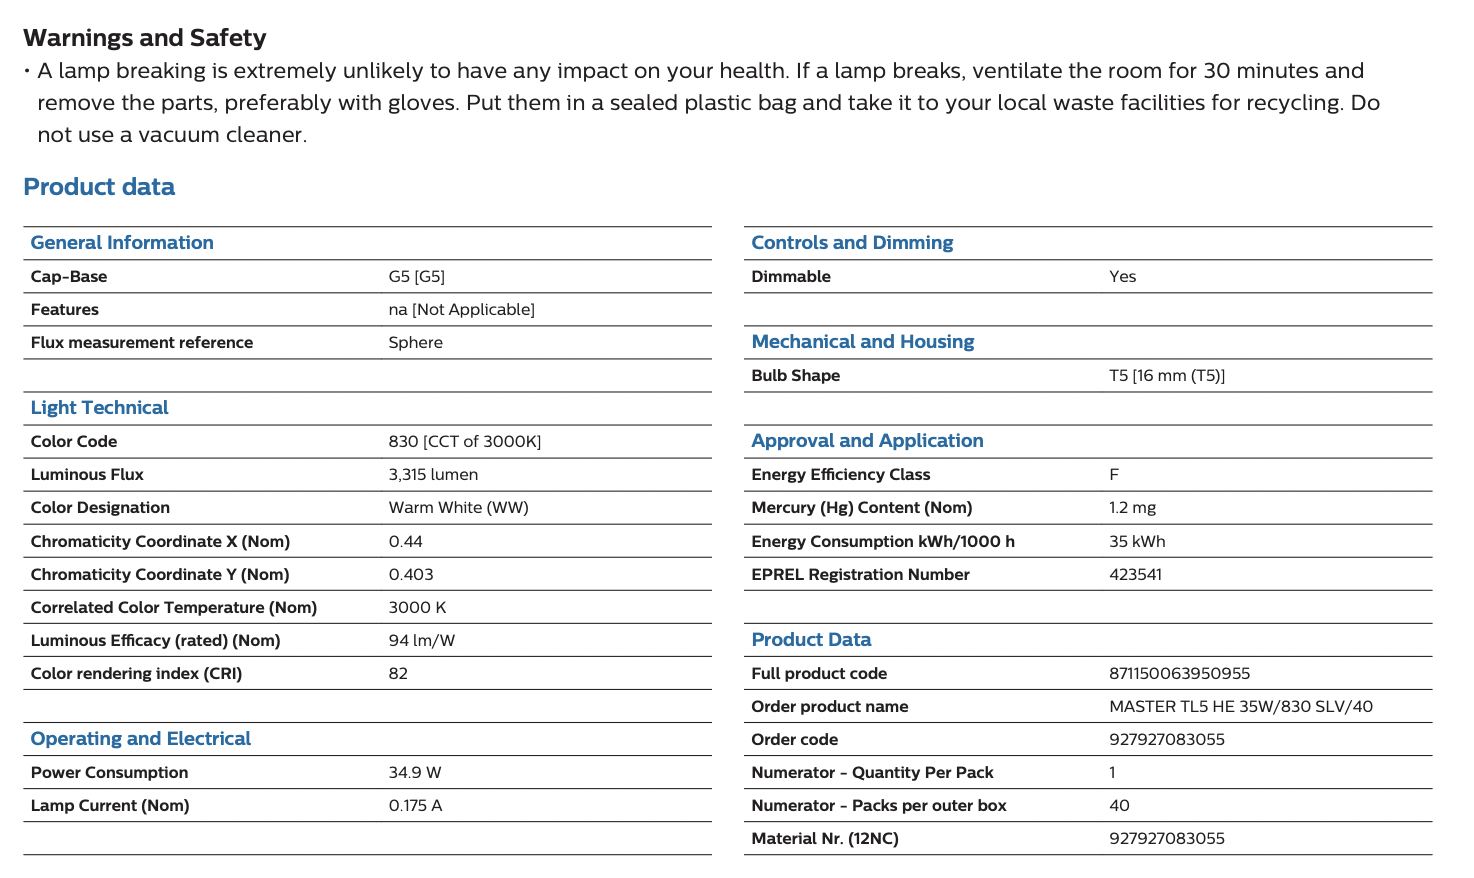This screenshot has width=1474, height=878.
Task: Click the Warnings and Safety heading
Action: pyautogui.click(x=145, y=38)
